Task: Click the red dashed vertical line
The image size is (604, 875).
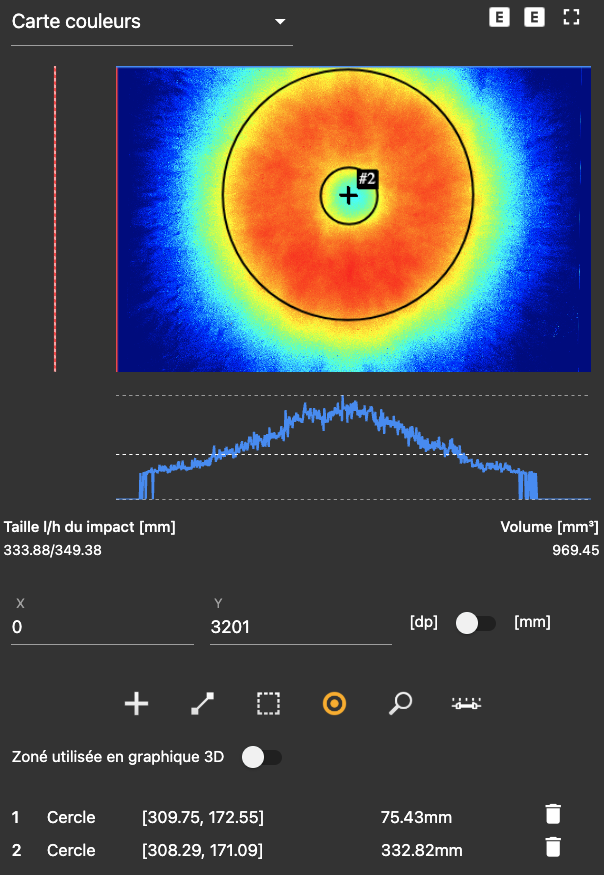Action: pyautogui.click(x=55, y=218)
